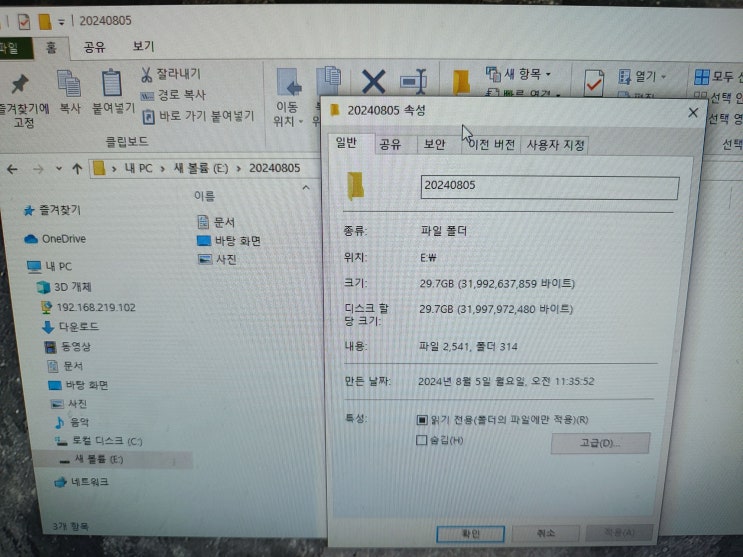The height and width of the screenshot is (557, 743).
Task: Click the red X Delete icon
Action: (x=373, y=82)
